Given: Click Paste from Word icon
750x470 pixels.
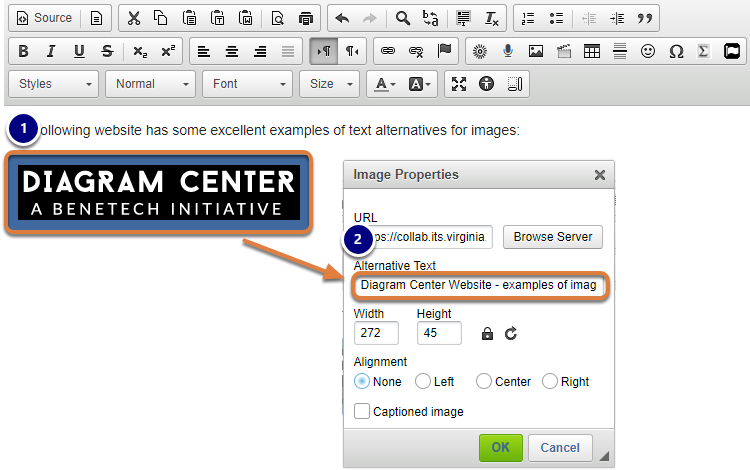Looking at the screenshot, I should coord(246,18).
